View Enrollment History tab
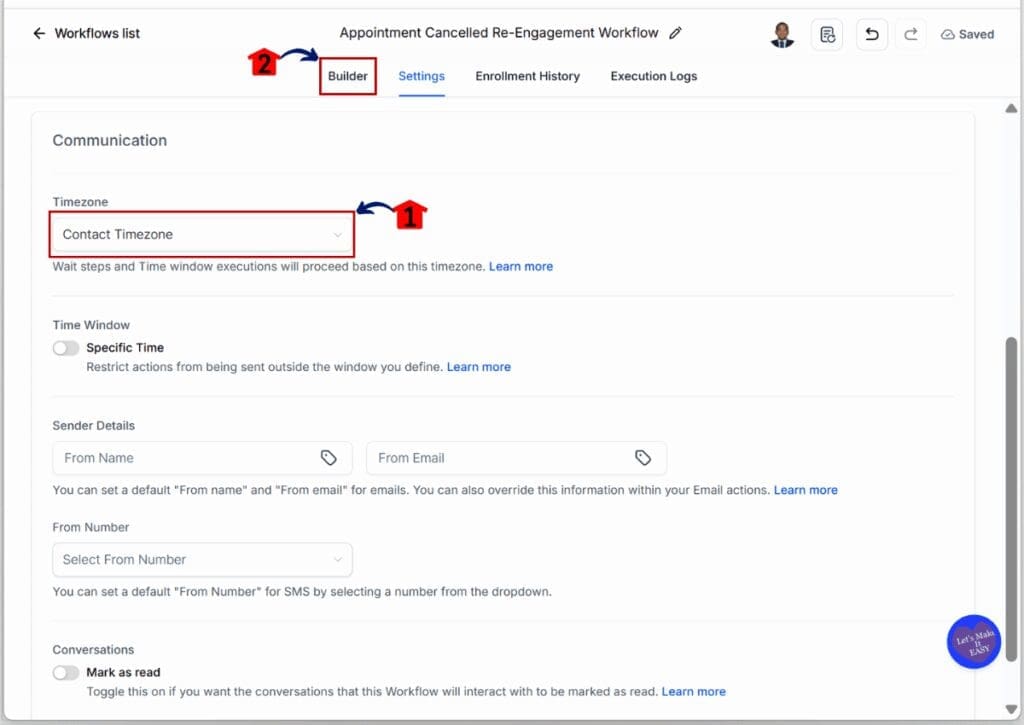1024x725 pixels. pyautogui.click(x=528, y=76)
